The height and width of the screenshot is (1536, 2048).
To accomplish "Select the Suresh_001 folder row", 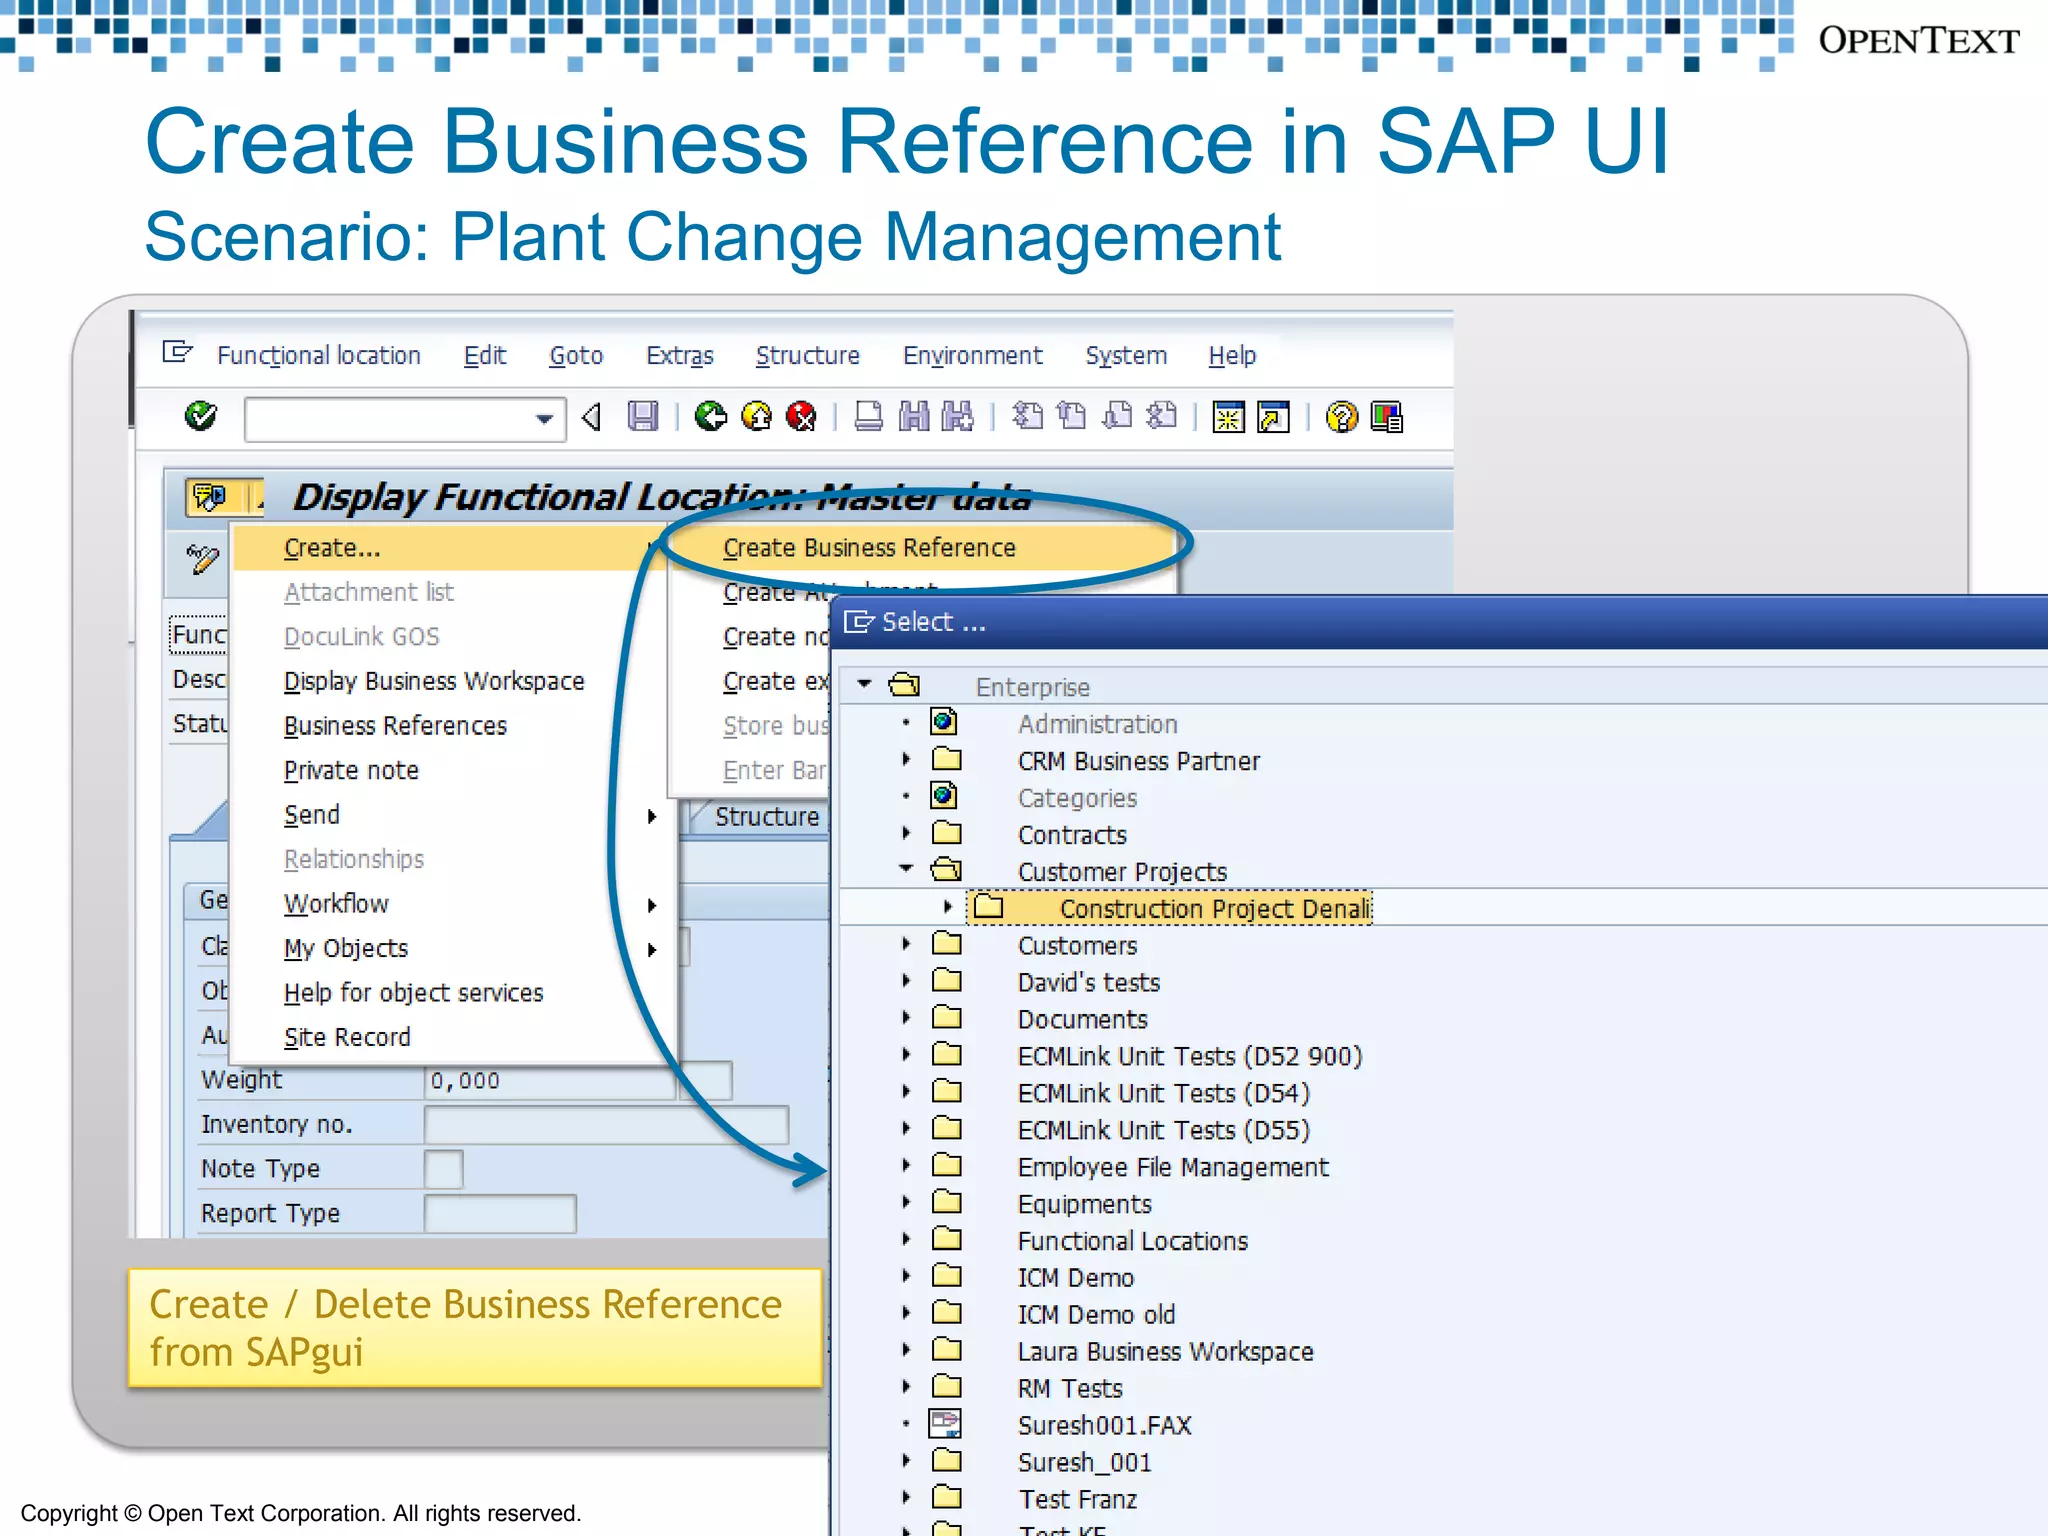I will click(1084, 1462).
